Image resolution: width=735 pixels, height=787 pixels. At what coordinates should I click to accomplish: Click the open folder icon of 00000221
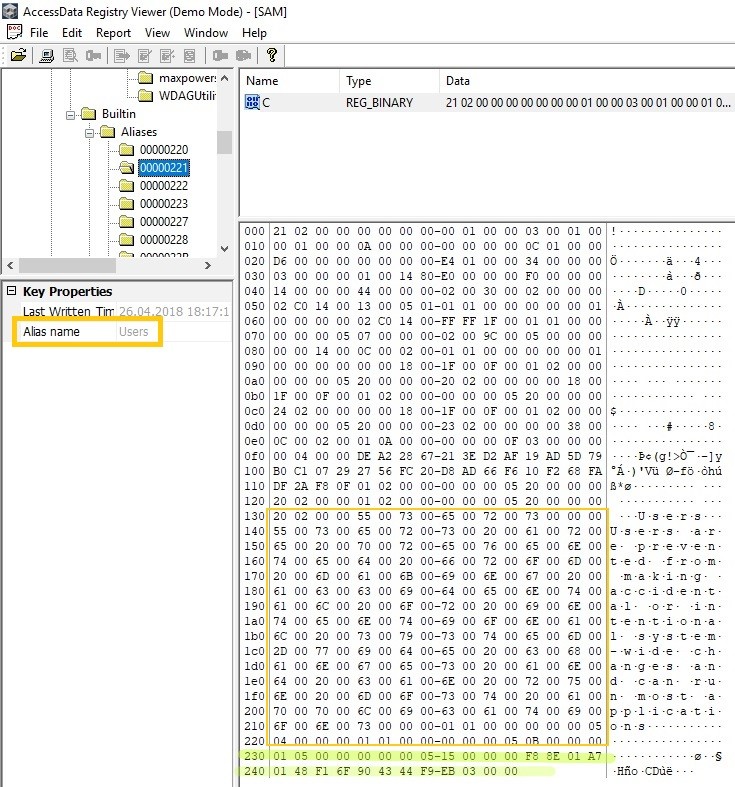point(127,168)
